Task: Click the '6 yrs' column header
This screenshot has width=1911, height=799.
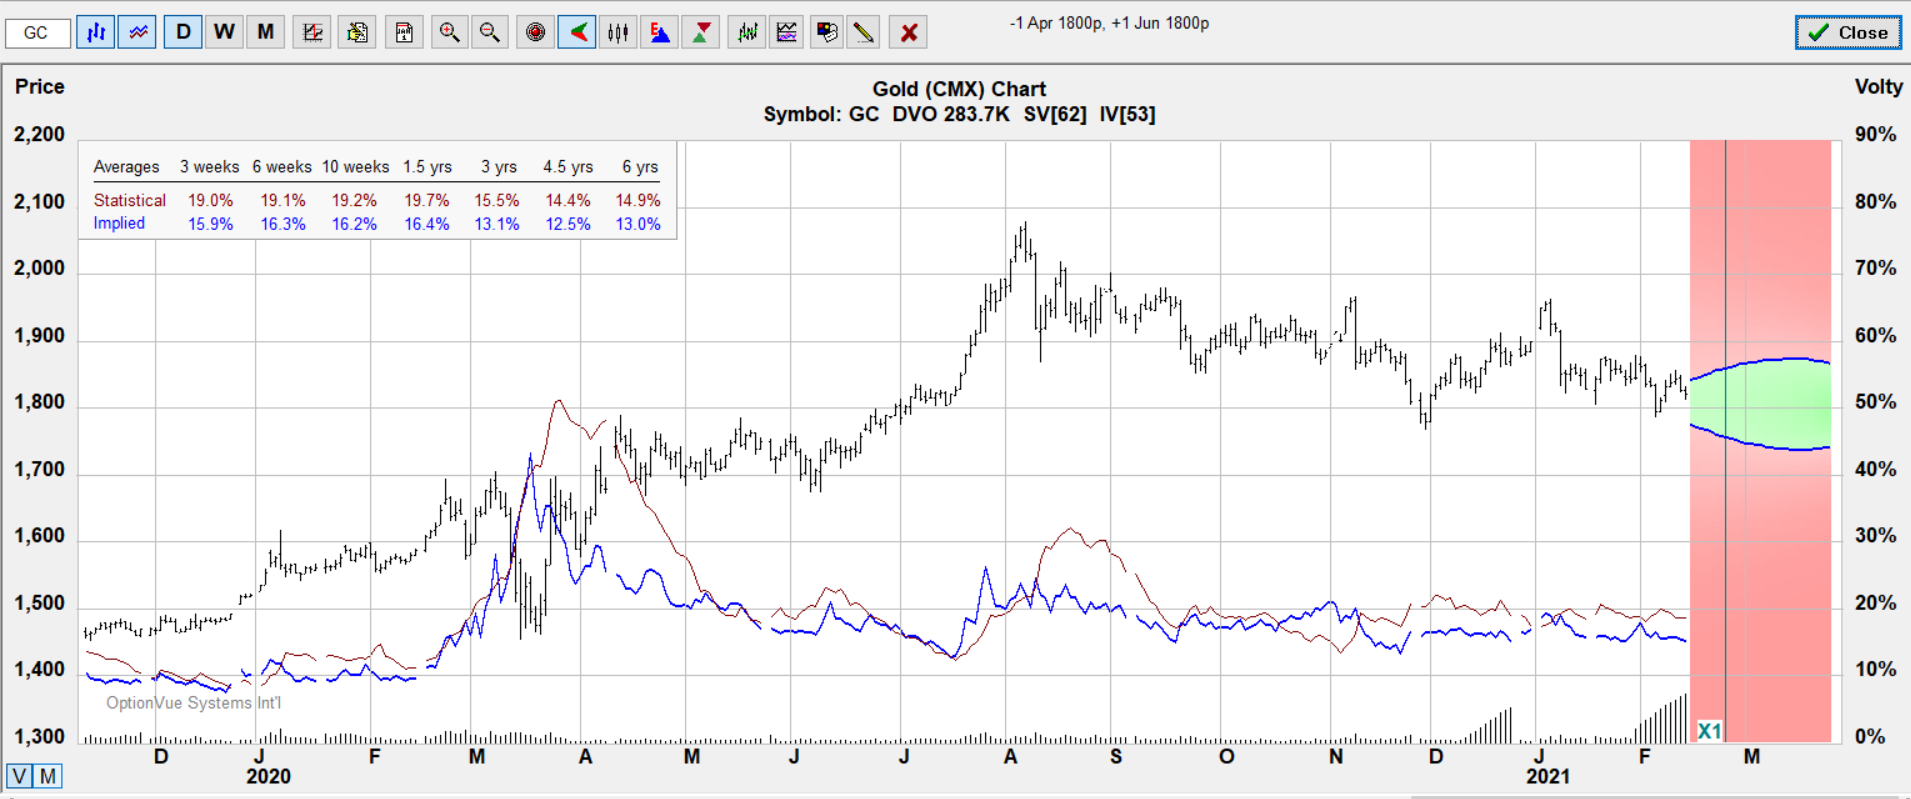Action: tap(640, 167)
